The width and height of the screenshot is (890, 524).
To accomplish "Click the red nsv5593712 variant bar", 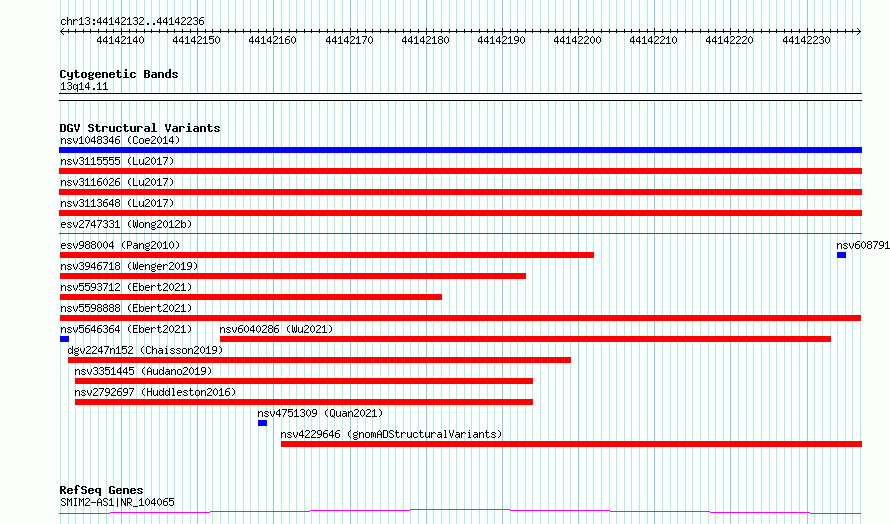I will pos(250,297).
